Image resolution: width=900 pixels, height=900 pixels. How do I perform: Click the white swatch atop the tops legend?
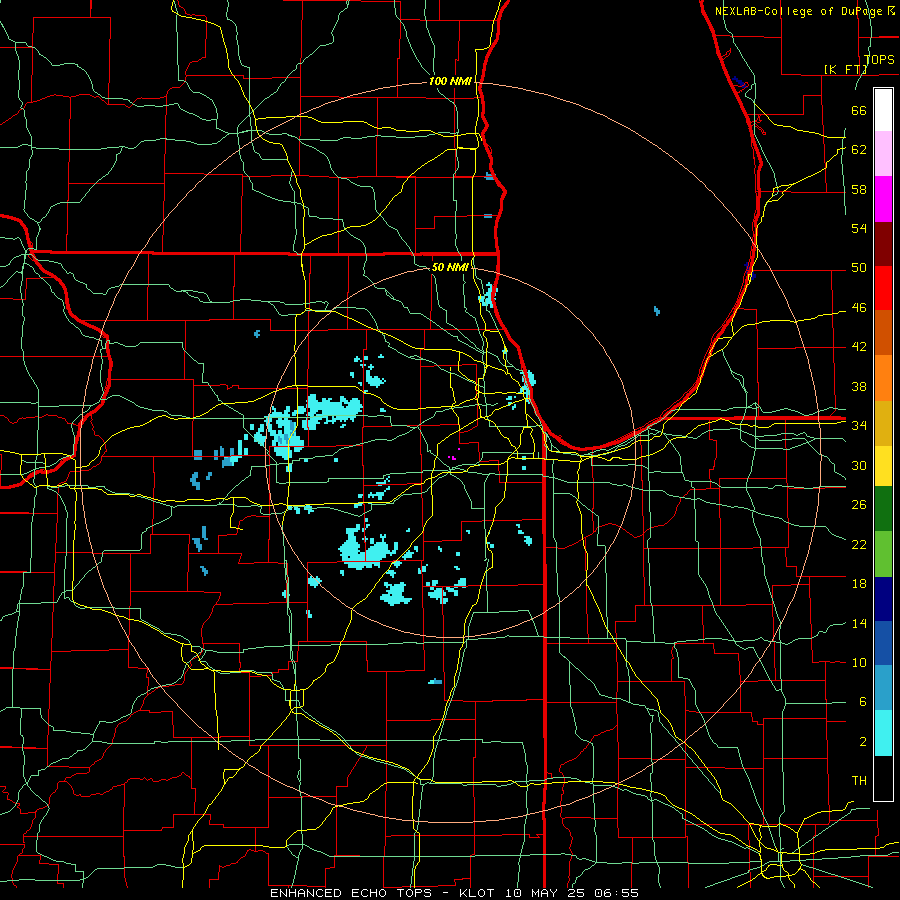coord(883,110)
